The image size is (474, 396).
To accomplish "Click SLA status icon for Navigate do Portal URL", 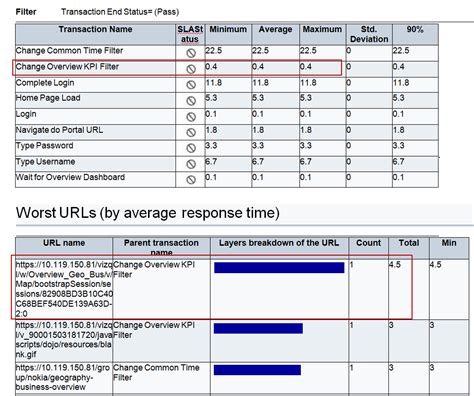I will pos(191,132).
